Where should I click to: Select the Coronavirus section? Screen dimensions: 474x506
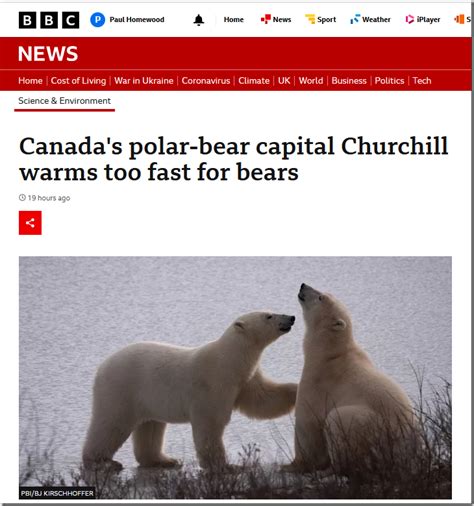206,81
